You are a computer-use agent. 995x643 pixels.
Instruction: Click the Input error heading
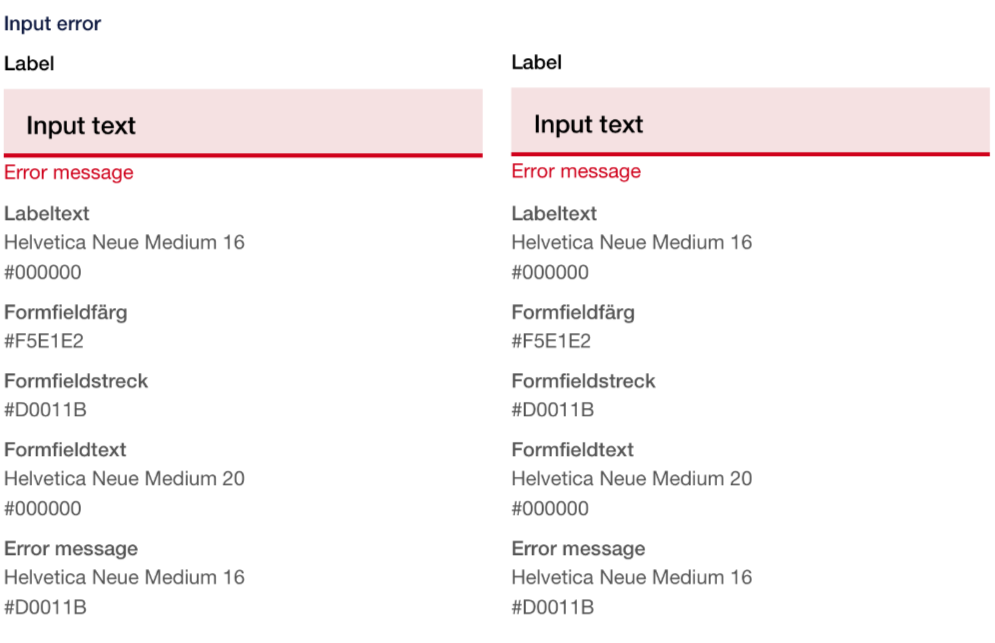point(52,23)
